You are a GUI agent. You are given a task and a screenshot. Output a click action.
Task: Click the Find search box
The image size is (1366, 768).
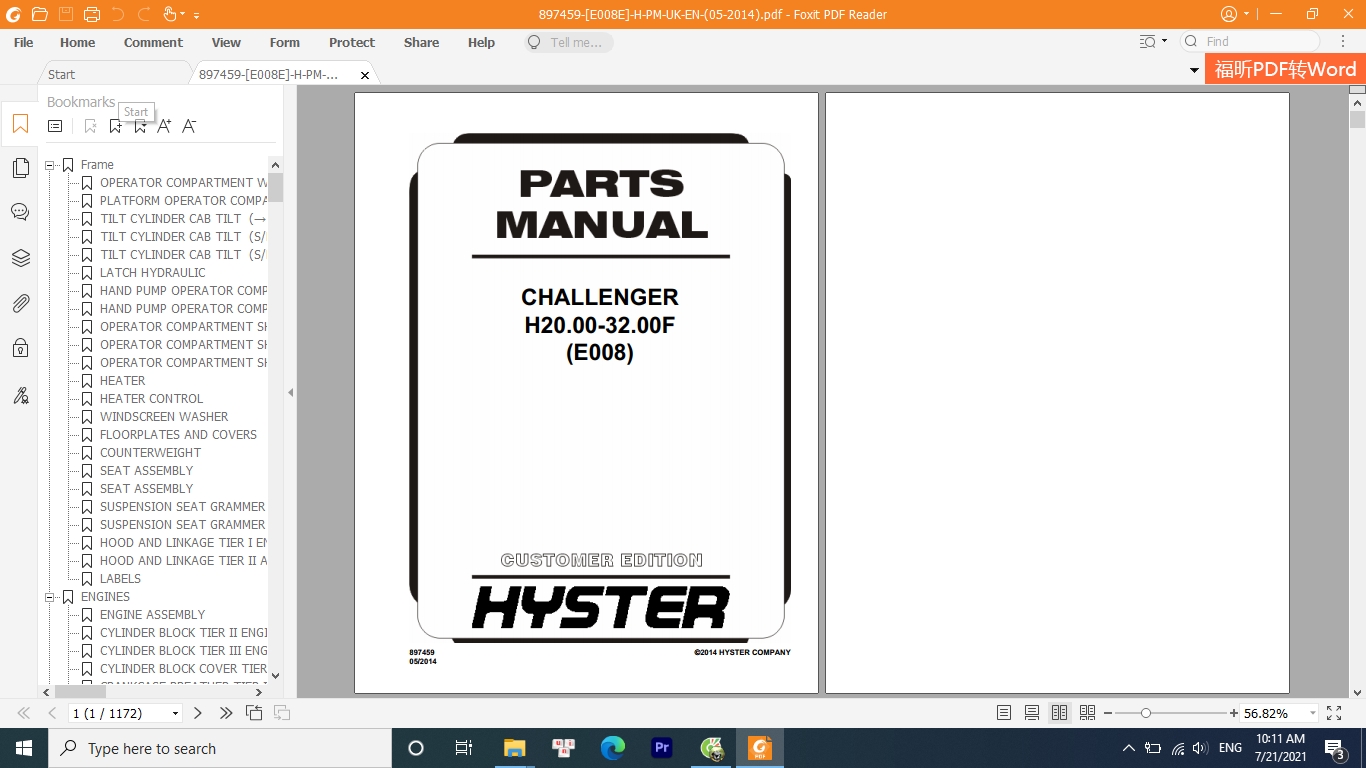pyautogui.click(x=1250, y=42)
